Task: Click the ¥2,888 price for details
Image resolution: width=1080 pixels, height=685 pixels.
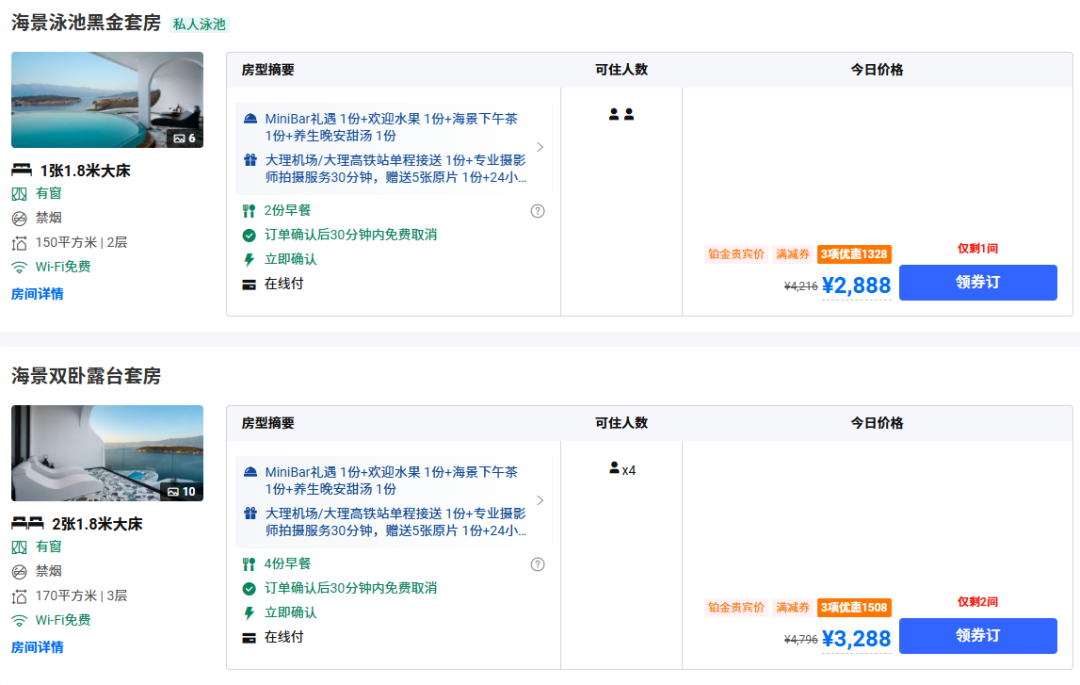Action: 856,286
